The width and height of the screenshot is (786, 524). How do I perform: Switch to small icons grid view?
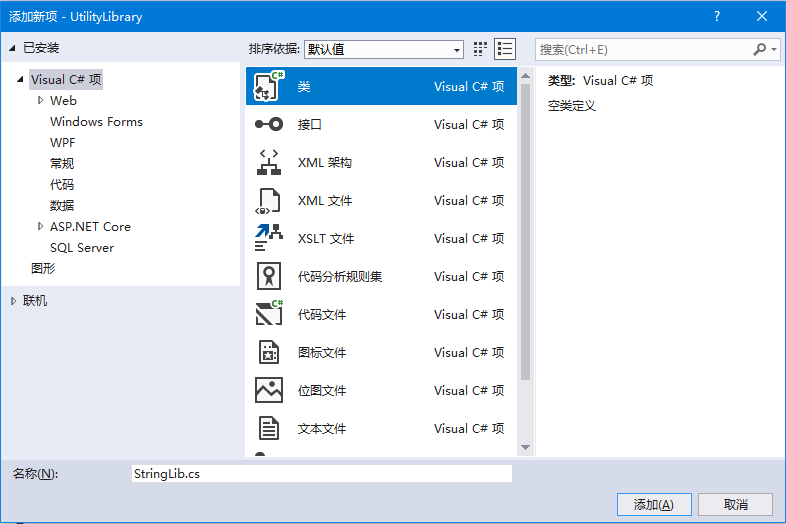tap(480, 49)
